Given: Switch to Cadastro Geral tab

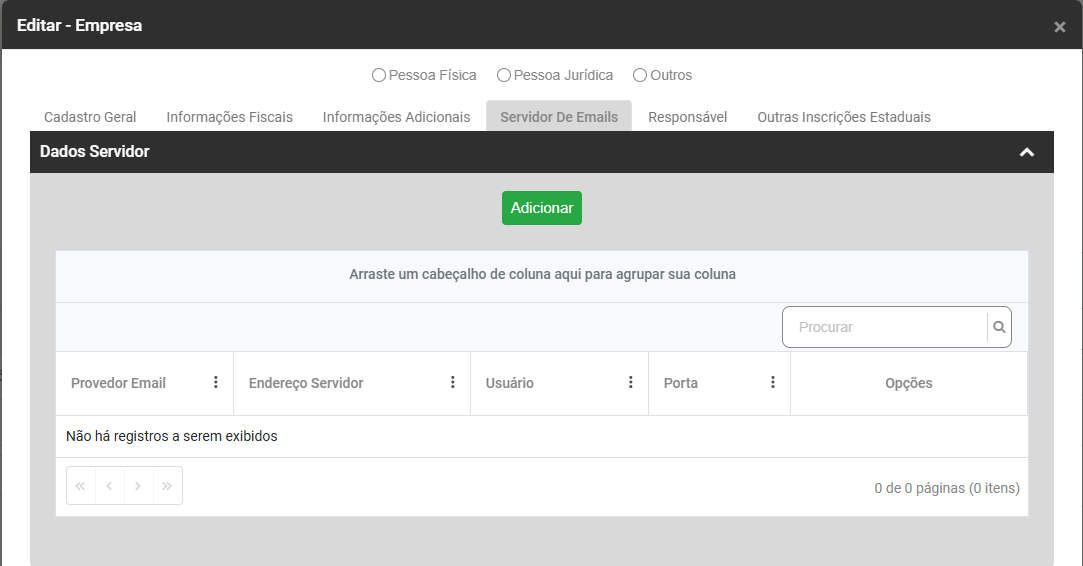Looking at the screenshot, I should 90,117.
